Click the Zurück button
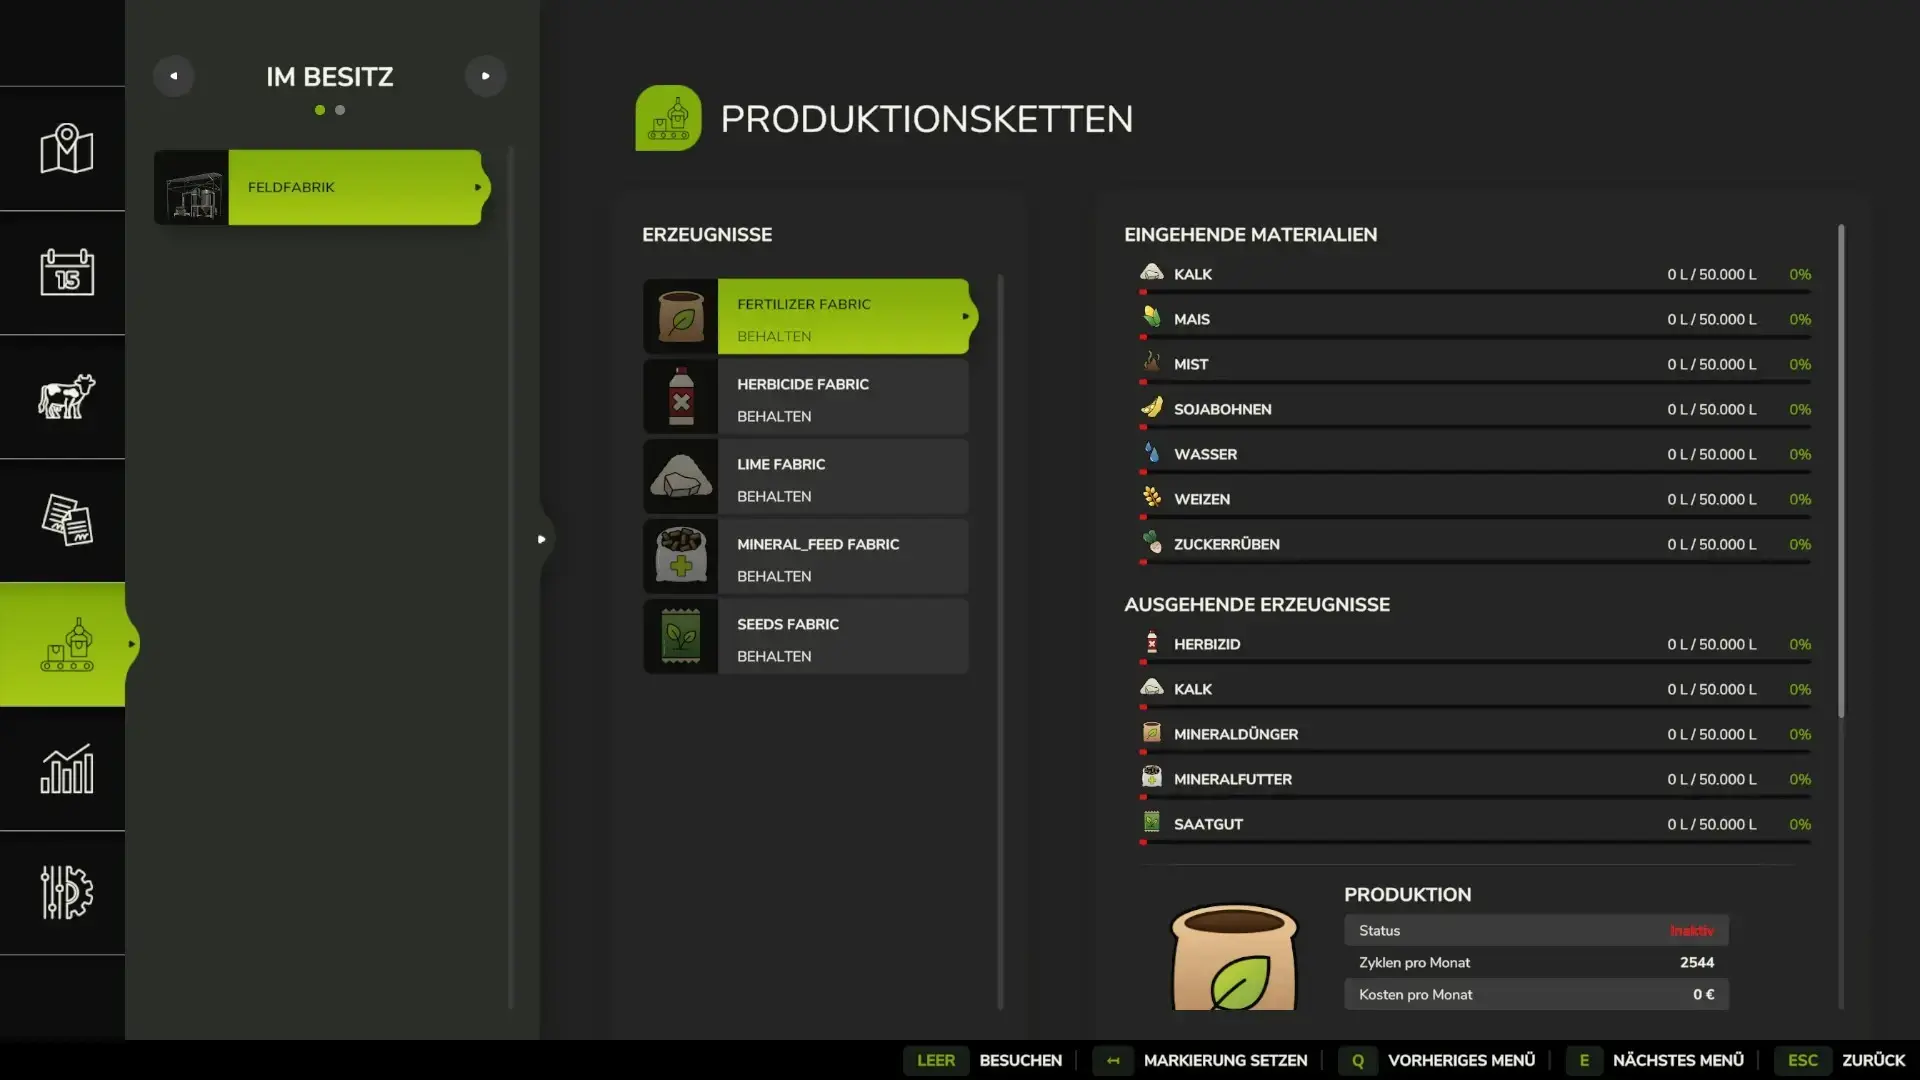The image size is (1920, 1080). [1873, 1060]
